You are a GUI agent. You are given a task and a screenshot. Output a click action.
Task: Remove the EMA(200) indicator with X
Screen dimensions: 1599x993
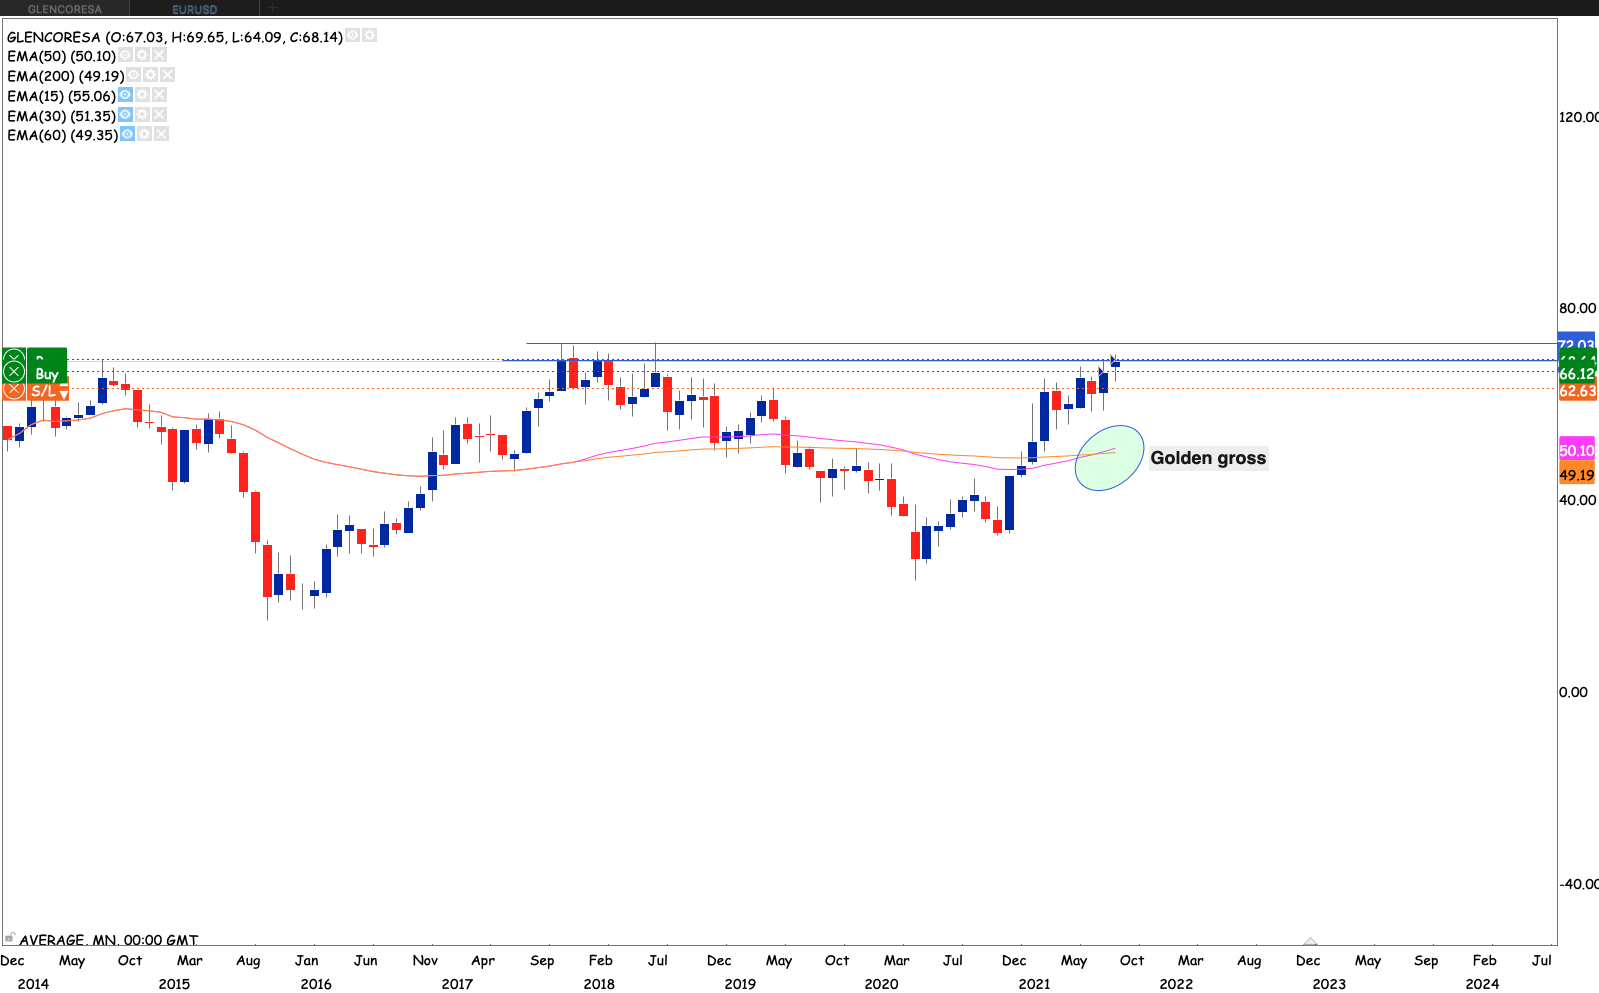pyautogui.click(x=167, y=75)
